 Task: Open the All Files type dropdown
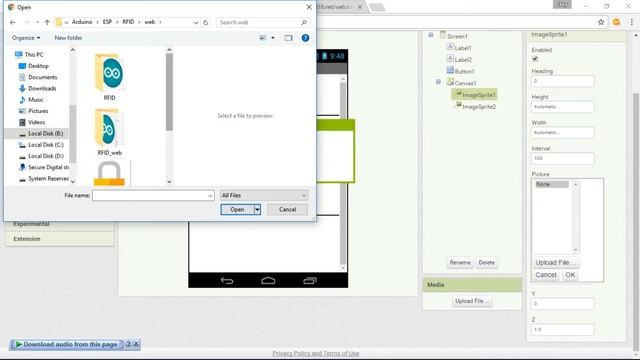pos(264,196)
